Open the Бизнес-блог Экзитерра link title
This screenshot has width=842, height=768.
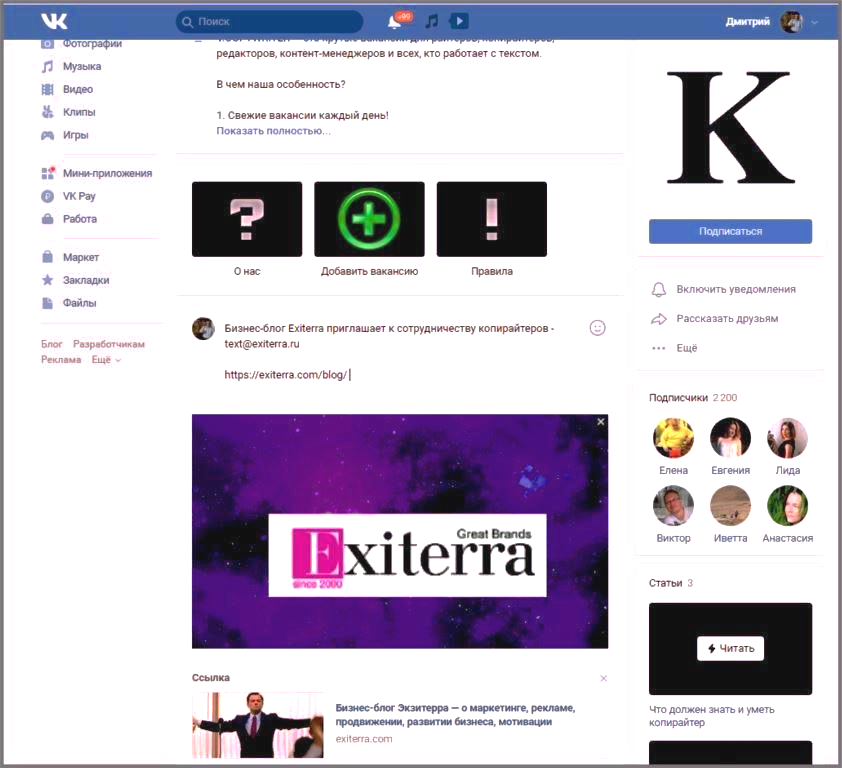(x=455, y=715)
